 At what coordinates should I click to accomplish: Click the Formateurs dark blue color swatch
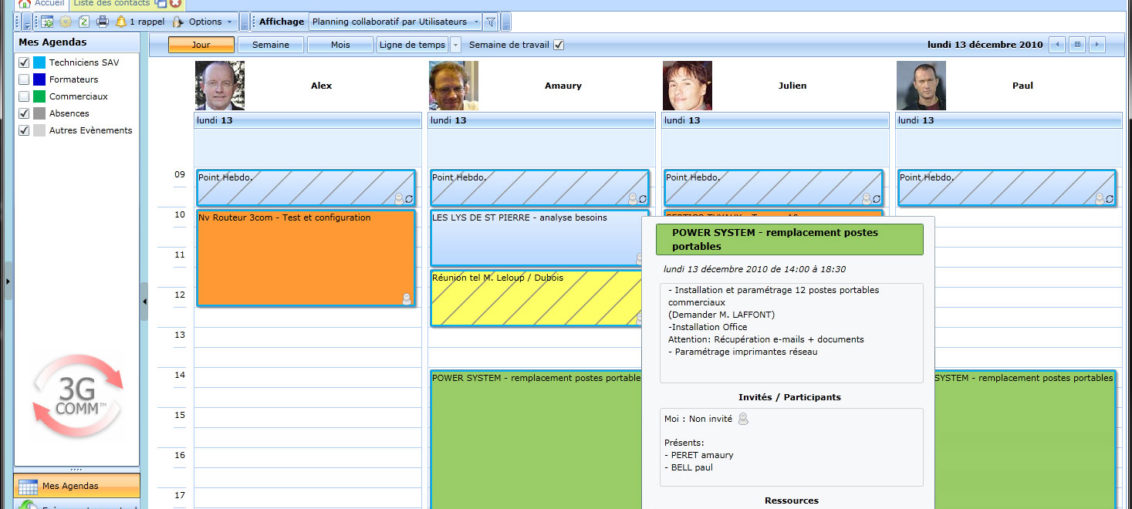[39, 79]
